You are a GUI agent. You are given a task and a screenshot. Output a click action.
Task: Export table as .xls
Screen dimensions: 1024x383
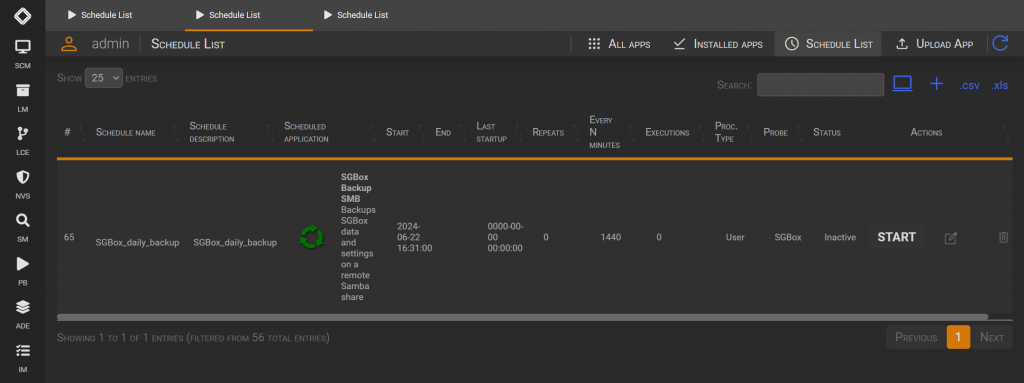pyautogui.click(x=1000, y=85)
